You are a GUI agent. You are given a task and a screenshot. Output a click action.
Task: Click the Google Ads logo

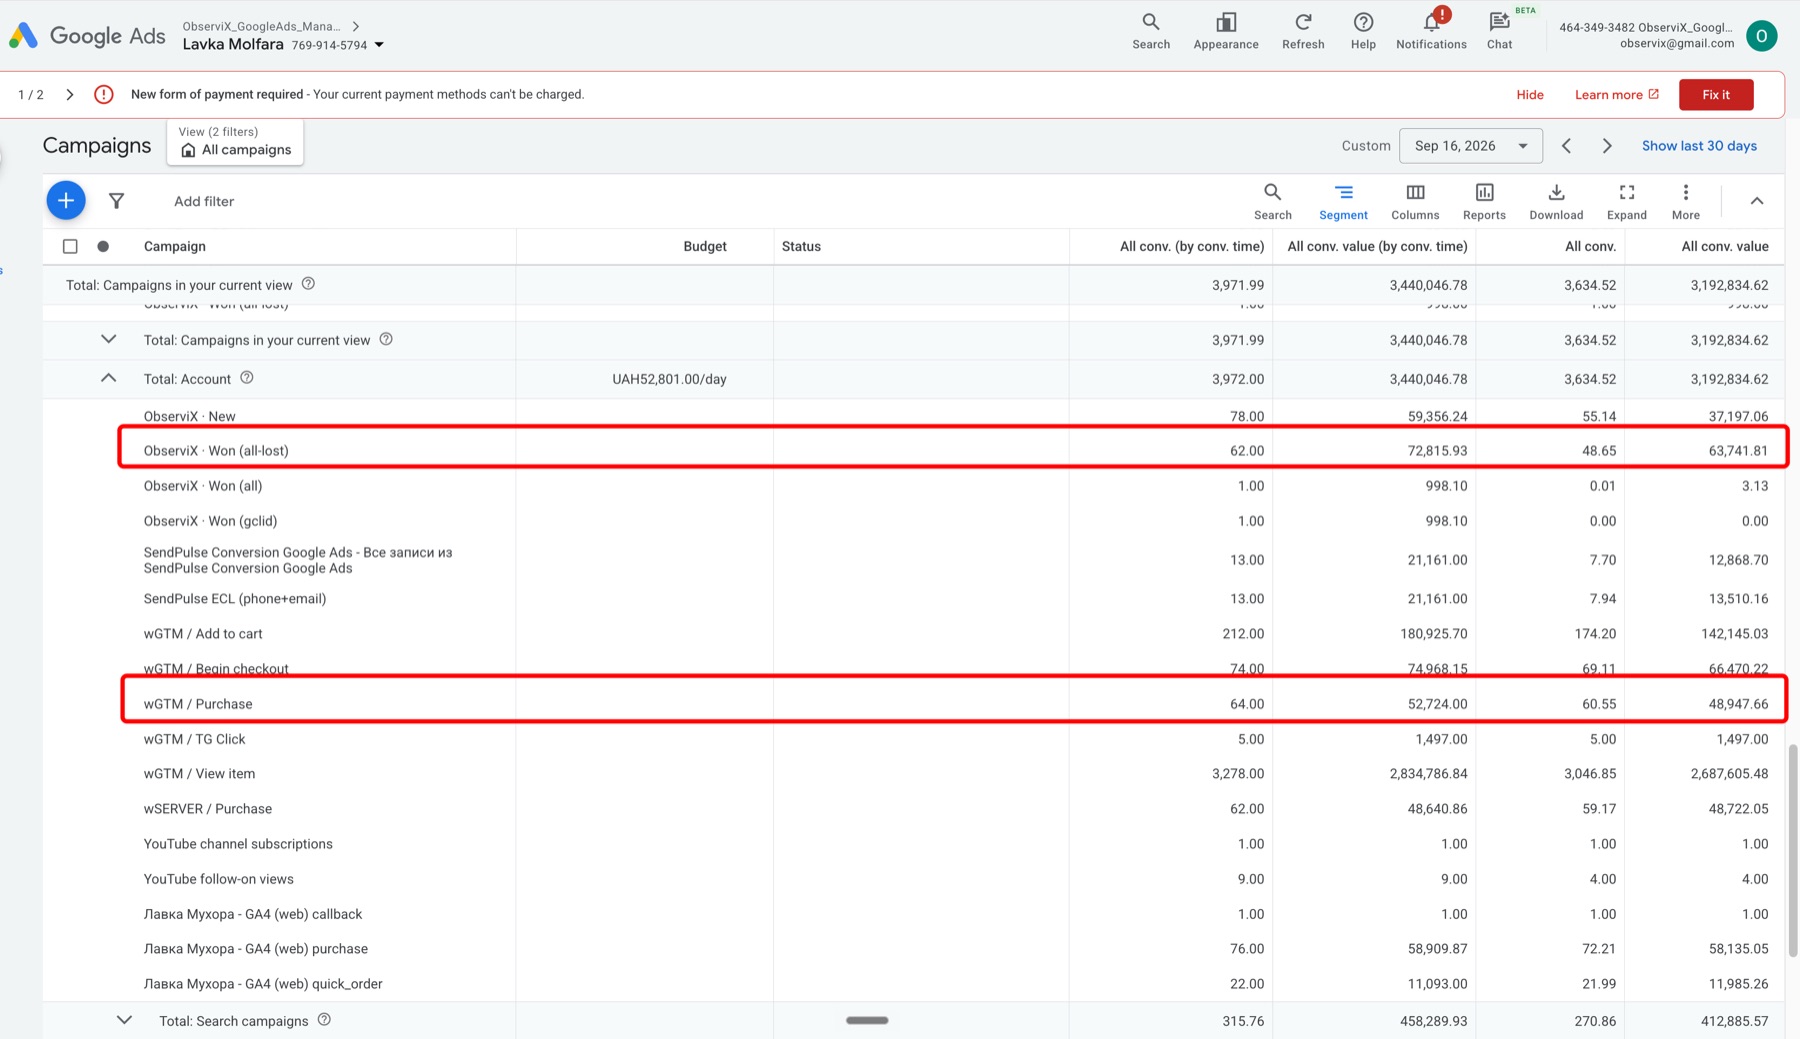point(88,36)
